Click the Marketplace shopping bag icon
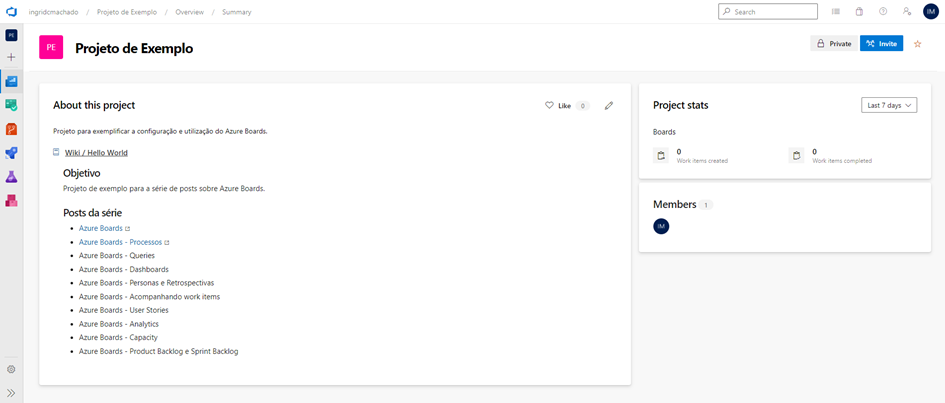This screenshot has height=403, width=945. pyautogui.click(x=859, y=12)
